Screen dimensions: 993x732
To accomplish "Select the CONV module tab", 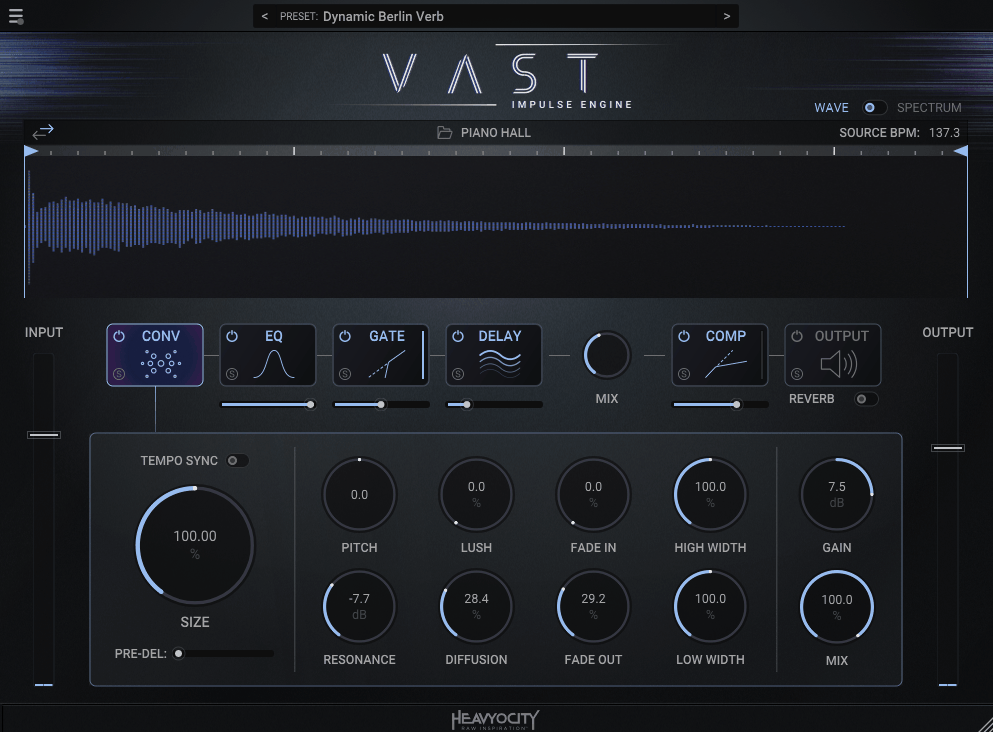I will tap(155, 355).
